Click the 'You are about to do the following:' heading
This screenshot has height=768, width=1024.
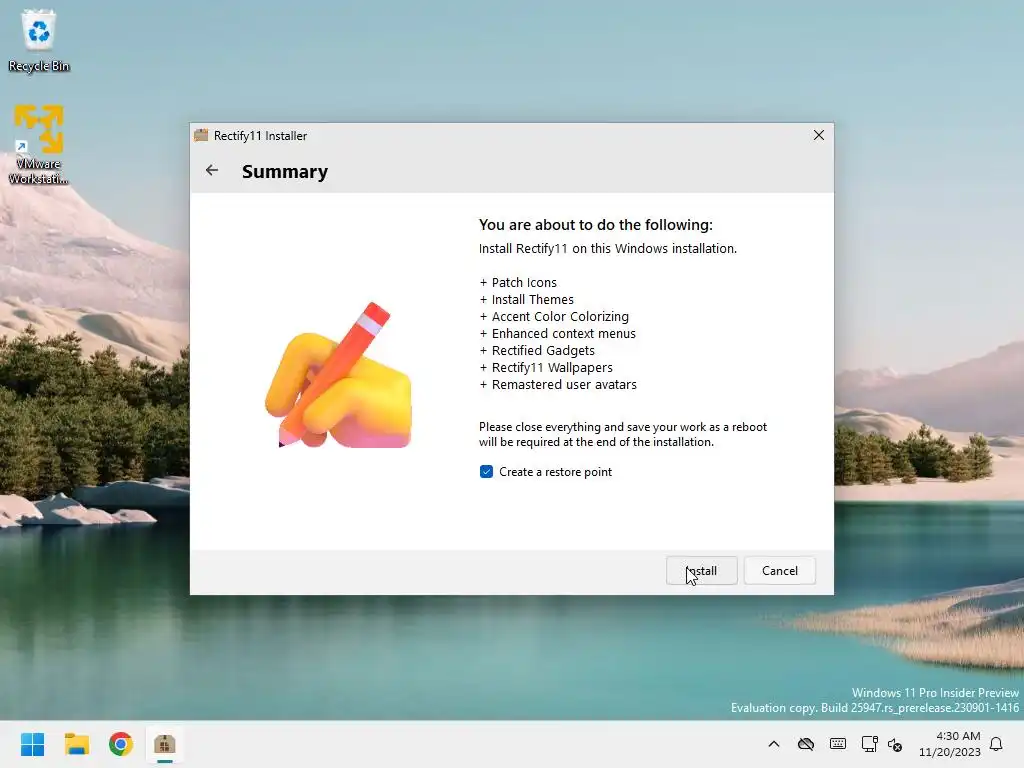click(x=596, y=225)
